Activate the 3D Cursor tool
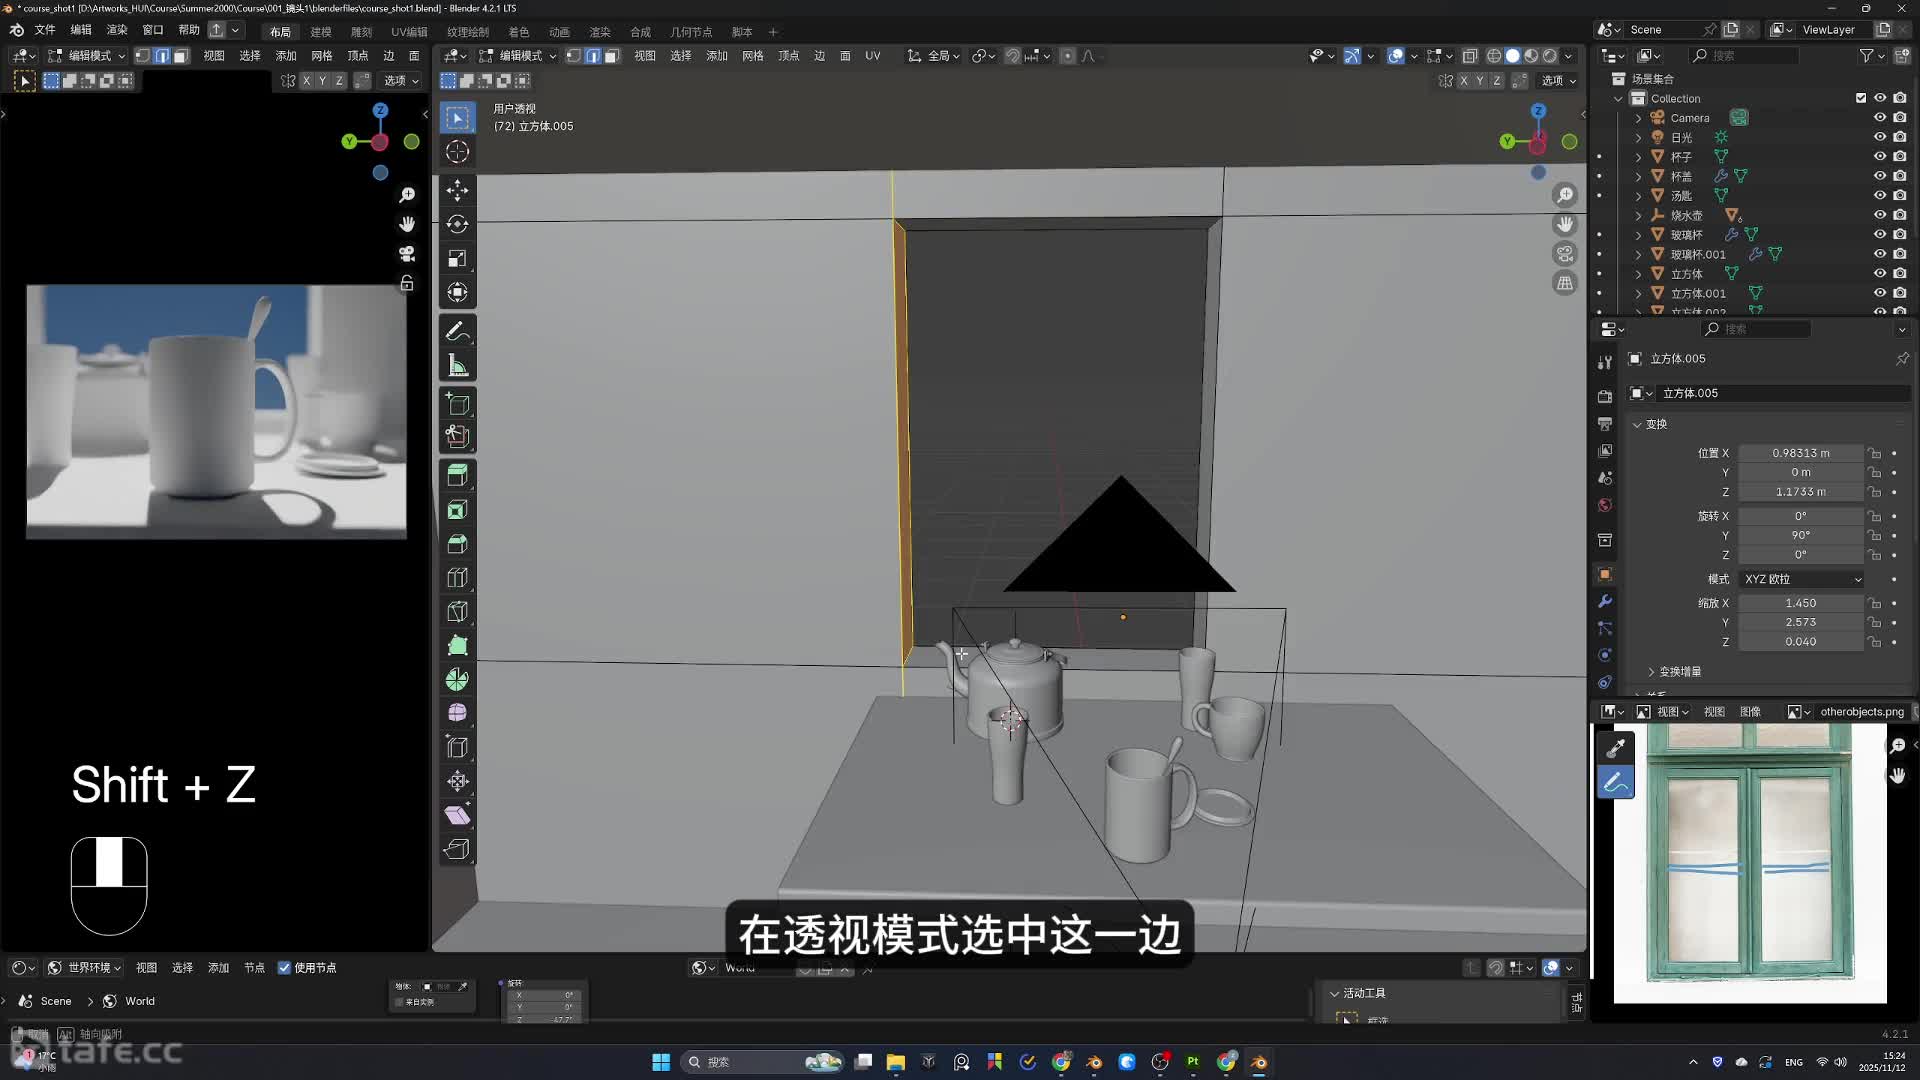This screenshot has width=1920, height=1080. [x=457, y=152]
